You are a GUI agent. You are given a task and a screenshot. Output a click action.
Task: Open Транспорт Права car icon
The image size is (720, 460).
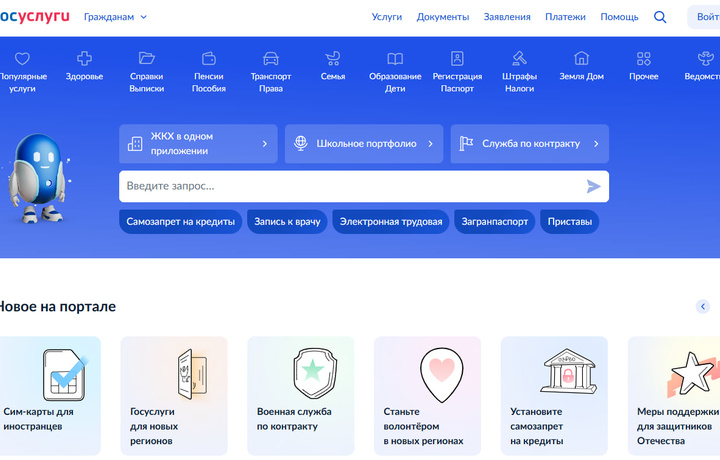(270, 58)
